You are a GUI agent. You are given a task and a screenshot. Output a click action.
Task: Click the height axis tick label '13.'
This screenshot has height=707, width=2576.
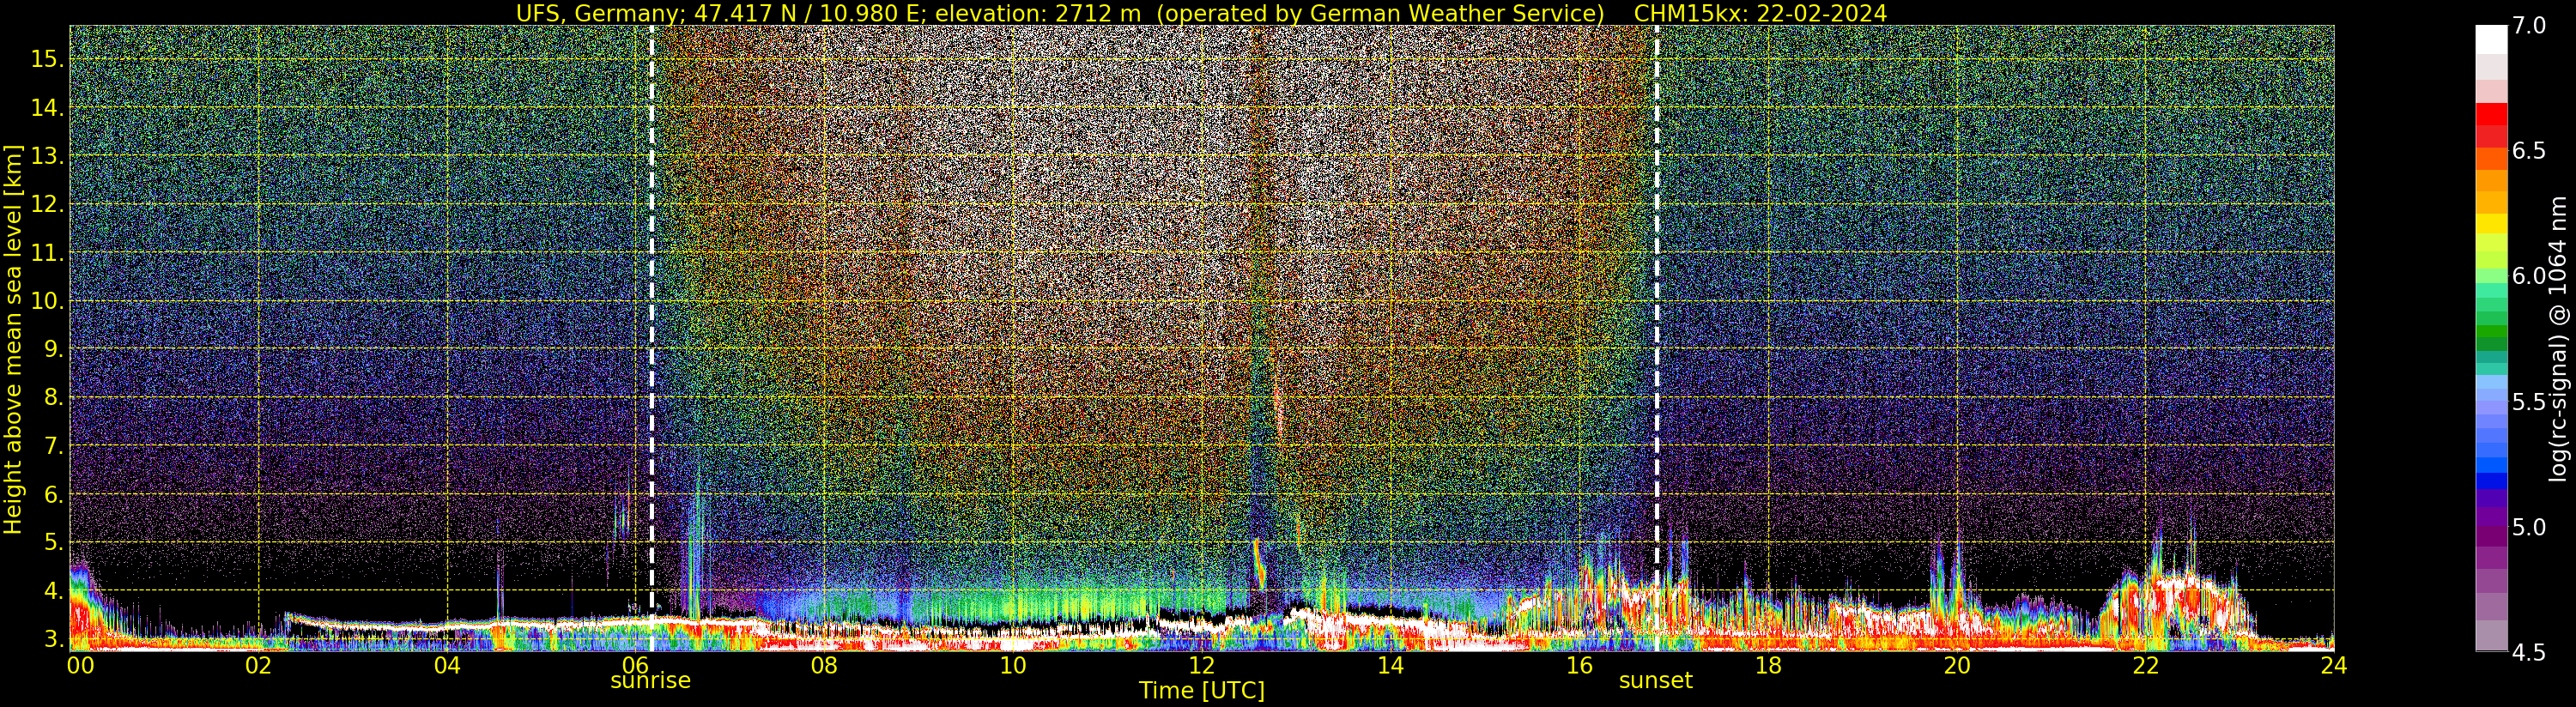tap(47, 155)
